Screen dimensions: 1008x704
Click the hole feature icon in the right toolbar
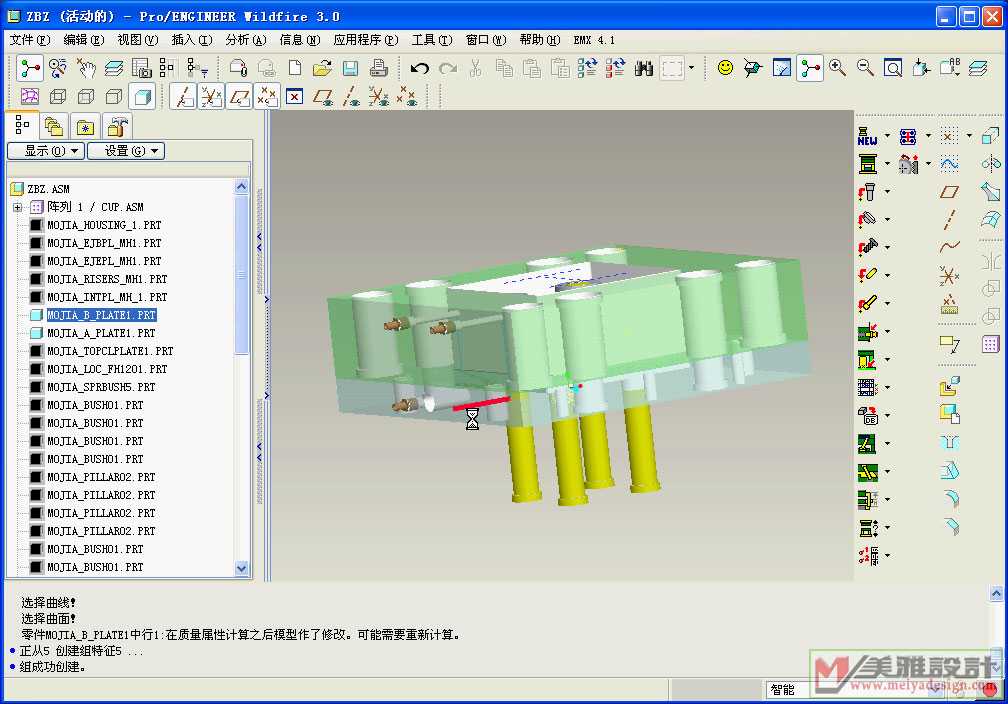949,443
